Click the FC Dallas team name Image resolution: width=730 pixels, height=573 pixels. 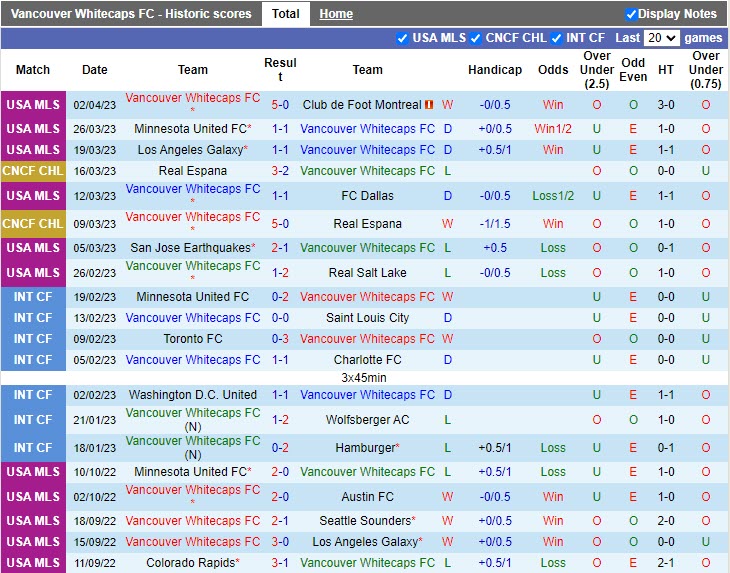click(367, 196)
